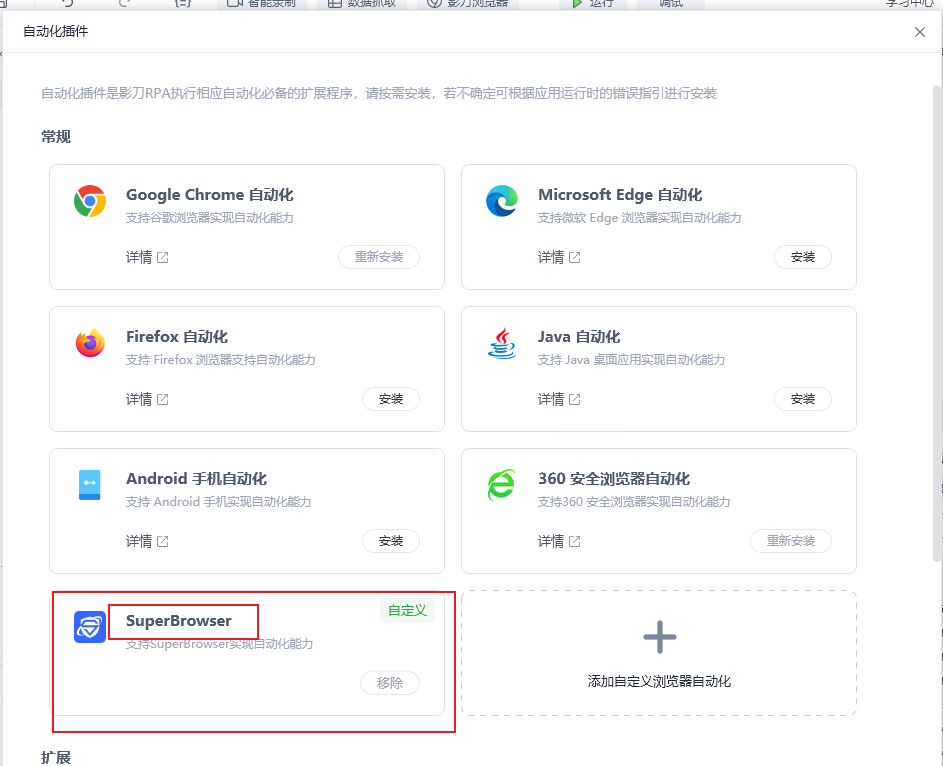Open 详情 link for Microsoft Edge 自动化
This screenshot has width=943, height=766.
pos(559,257)
